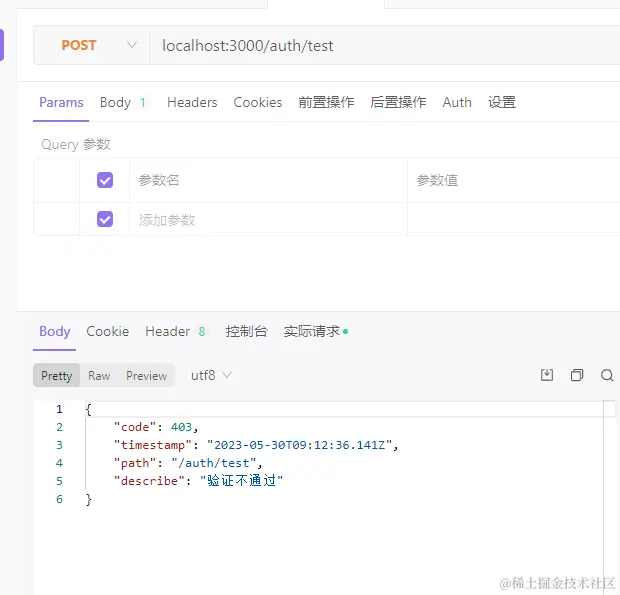Select the response Header tab

tap(175, 331)
